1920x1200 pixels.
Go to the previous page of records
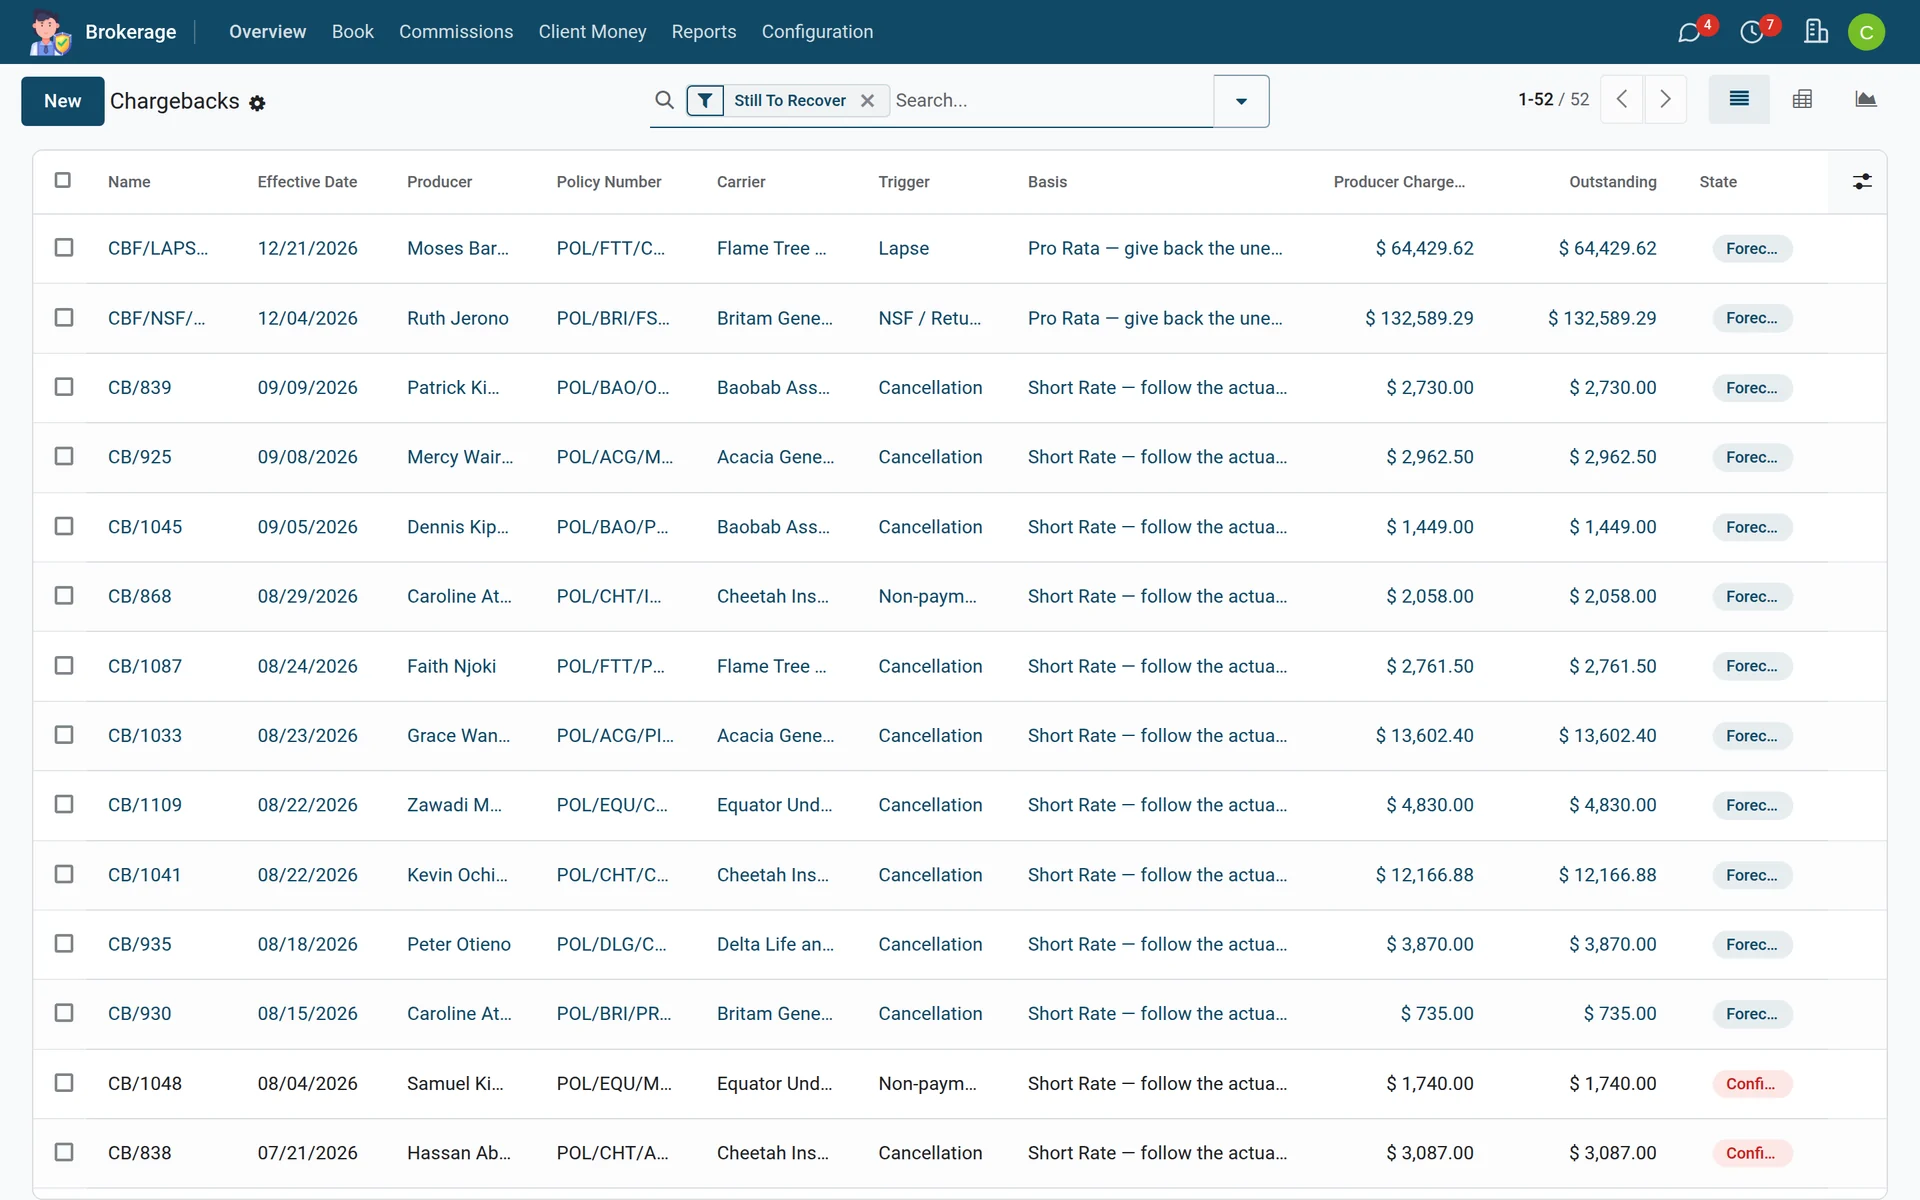tap(1622, 99)
